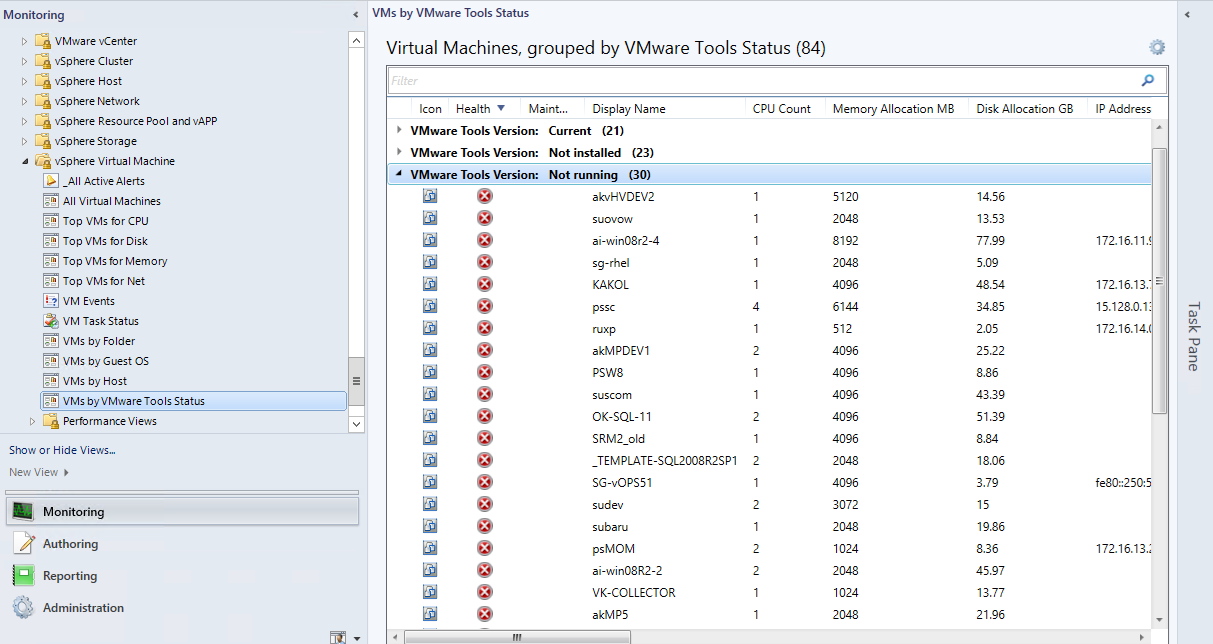Click the Filter input field
The image size is (1213, 644).
(x=763, y=80)
